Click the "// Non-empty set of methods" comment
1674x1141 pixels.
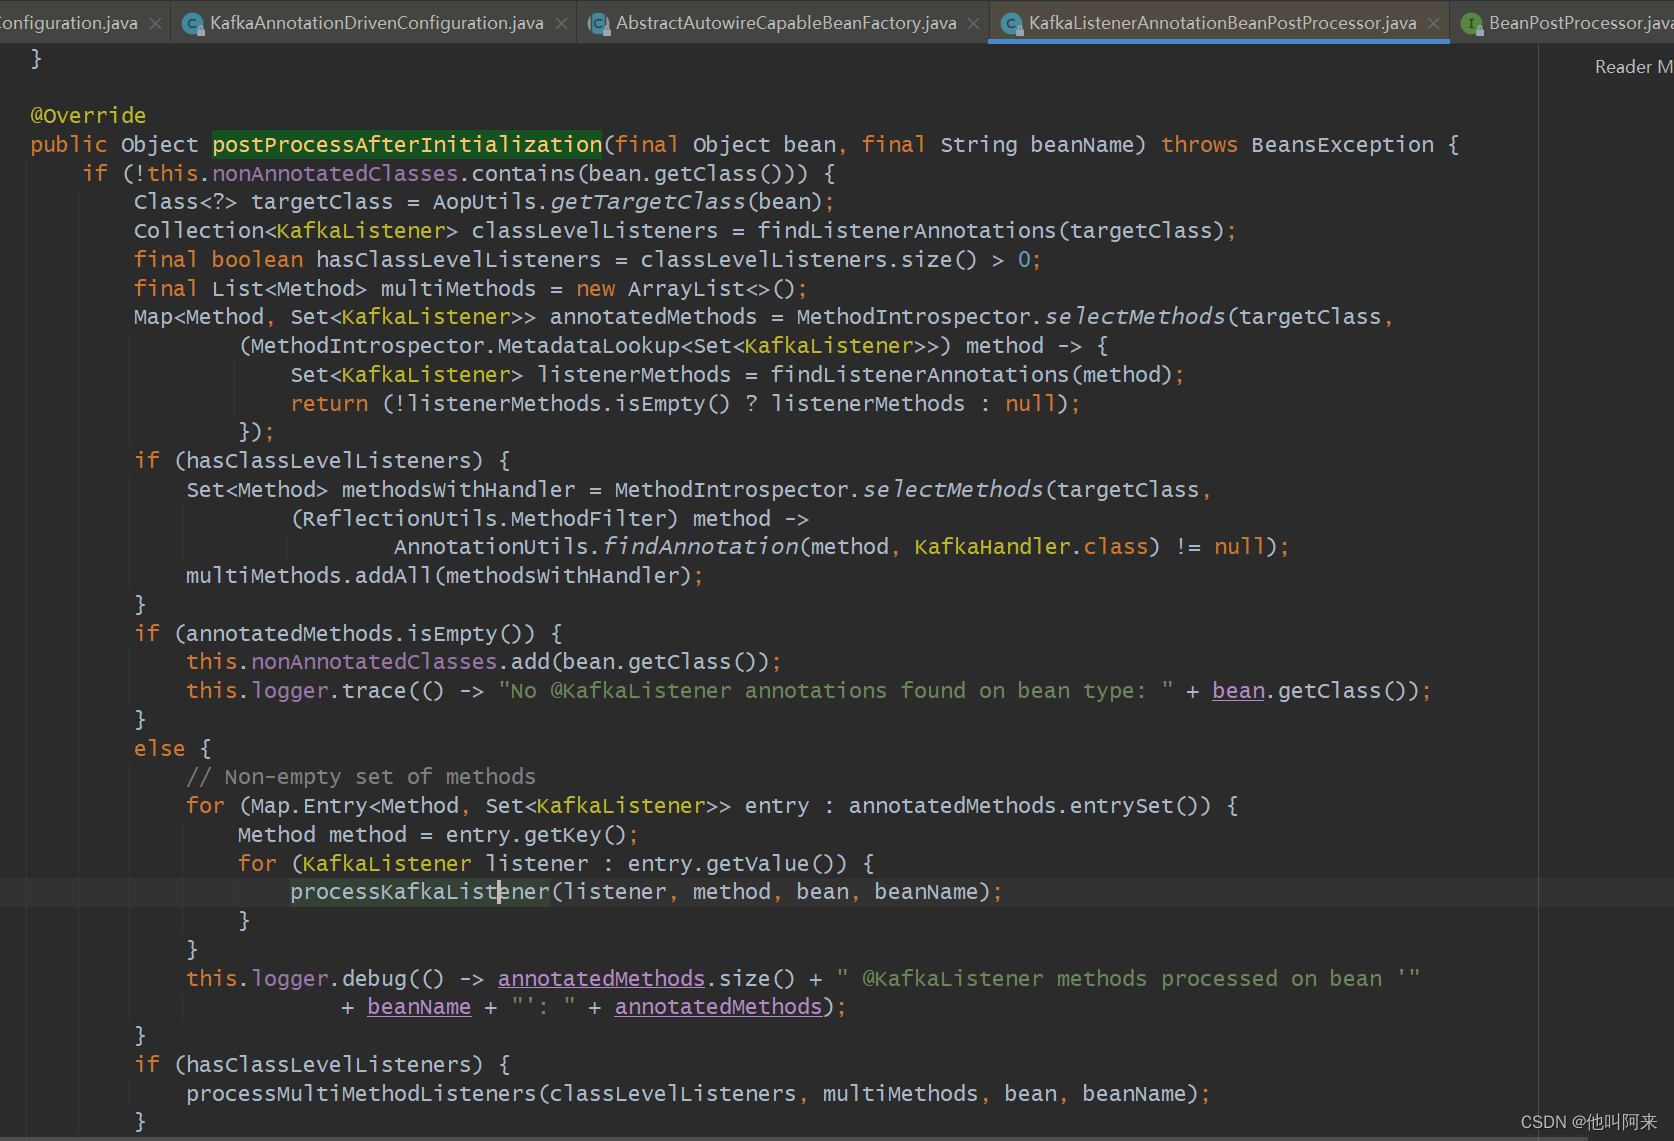(x=361, y=777)
